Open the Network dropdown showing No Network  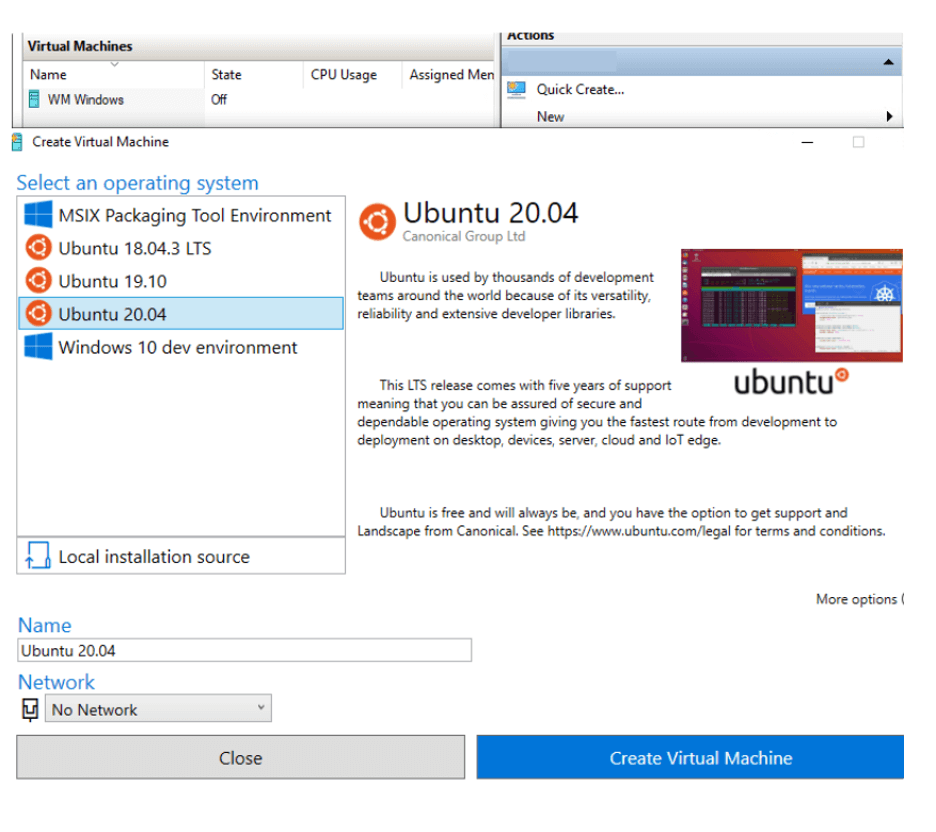pos(158,709)
